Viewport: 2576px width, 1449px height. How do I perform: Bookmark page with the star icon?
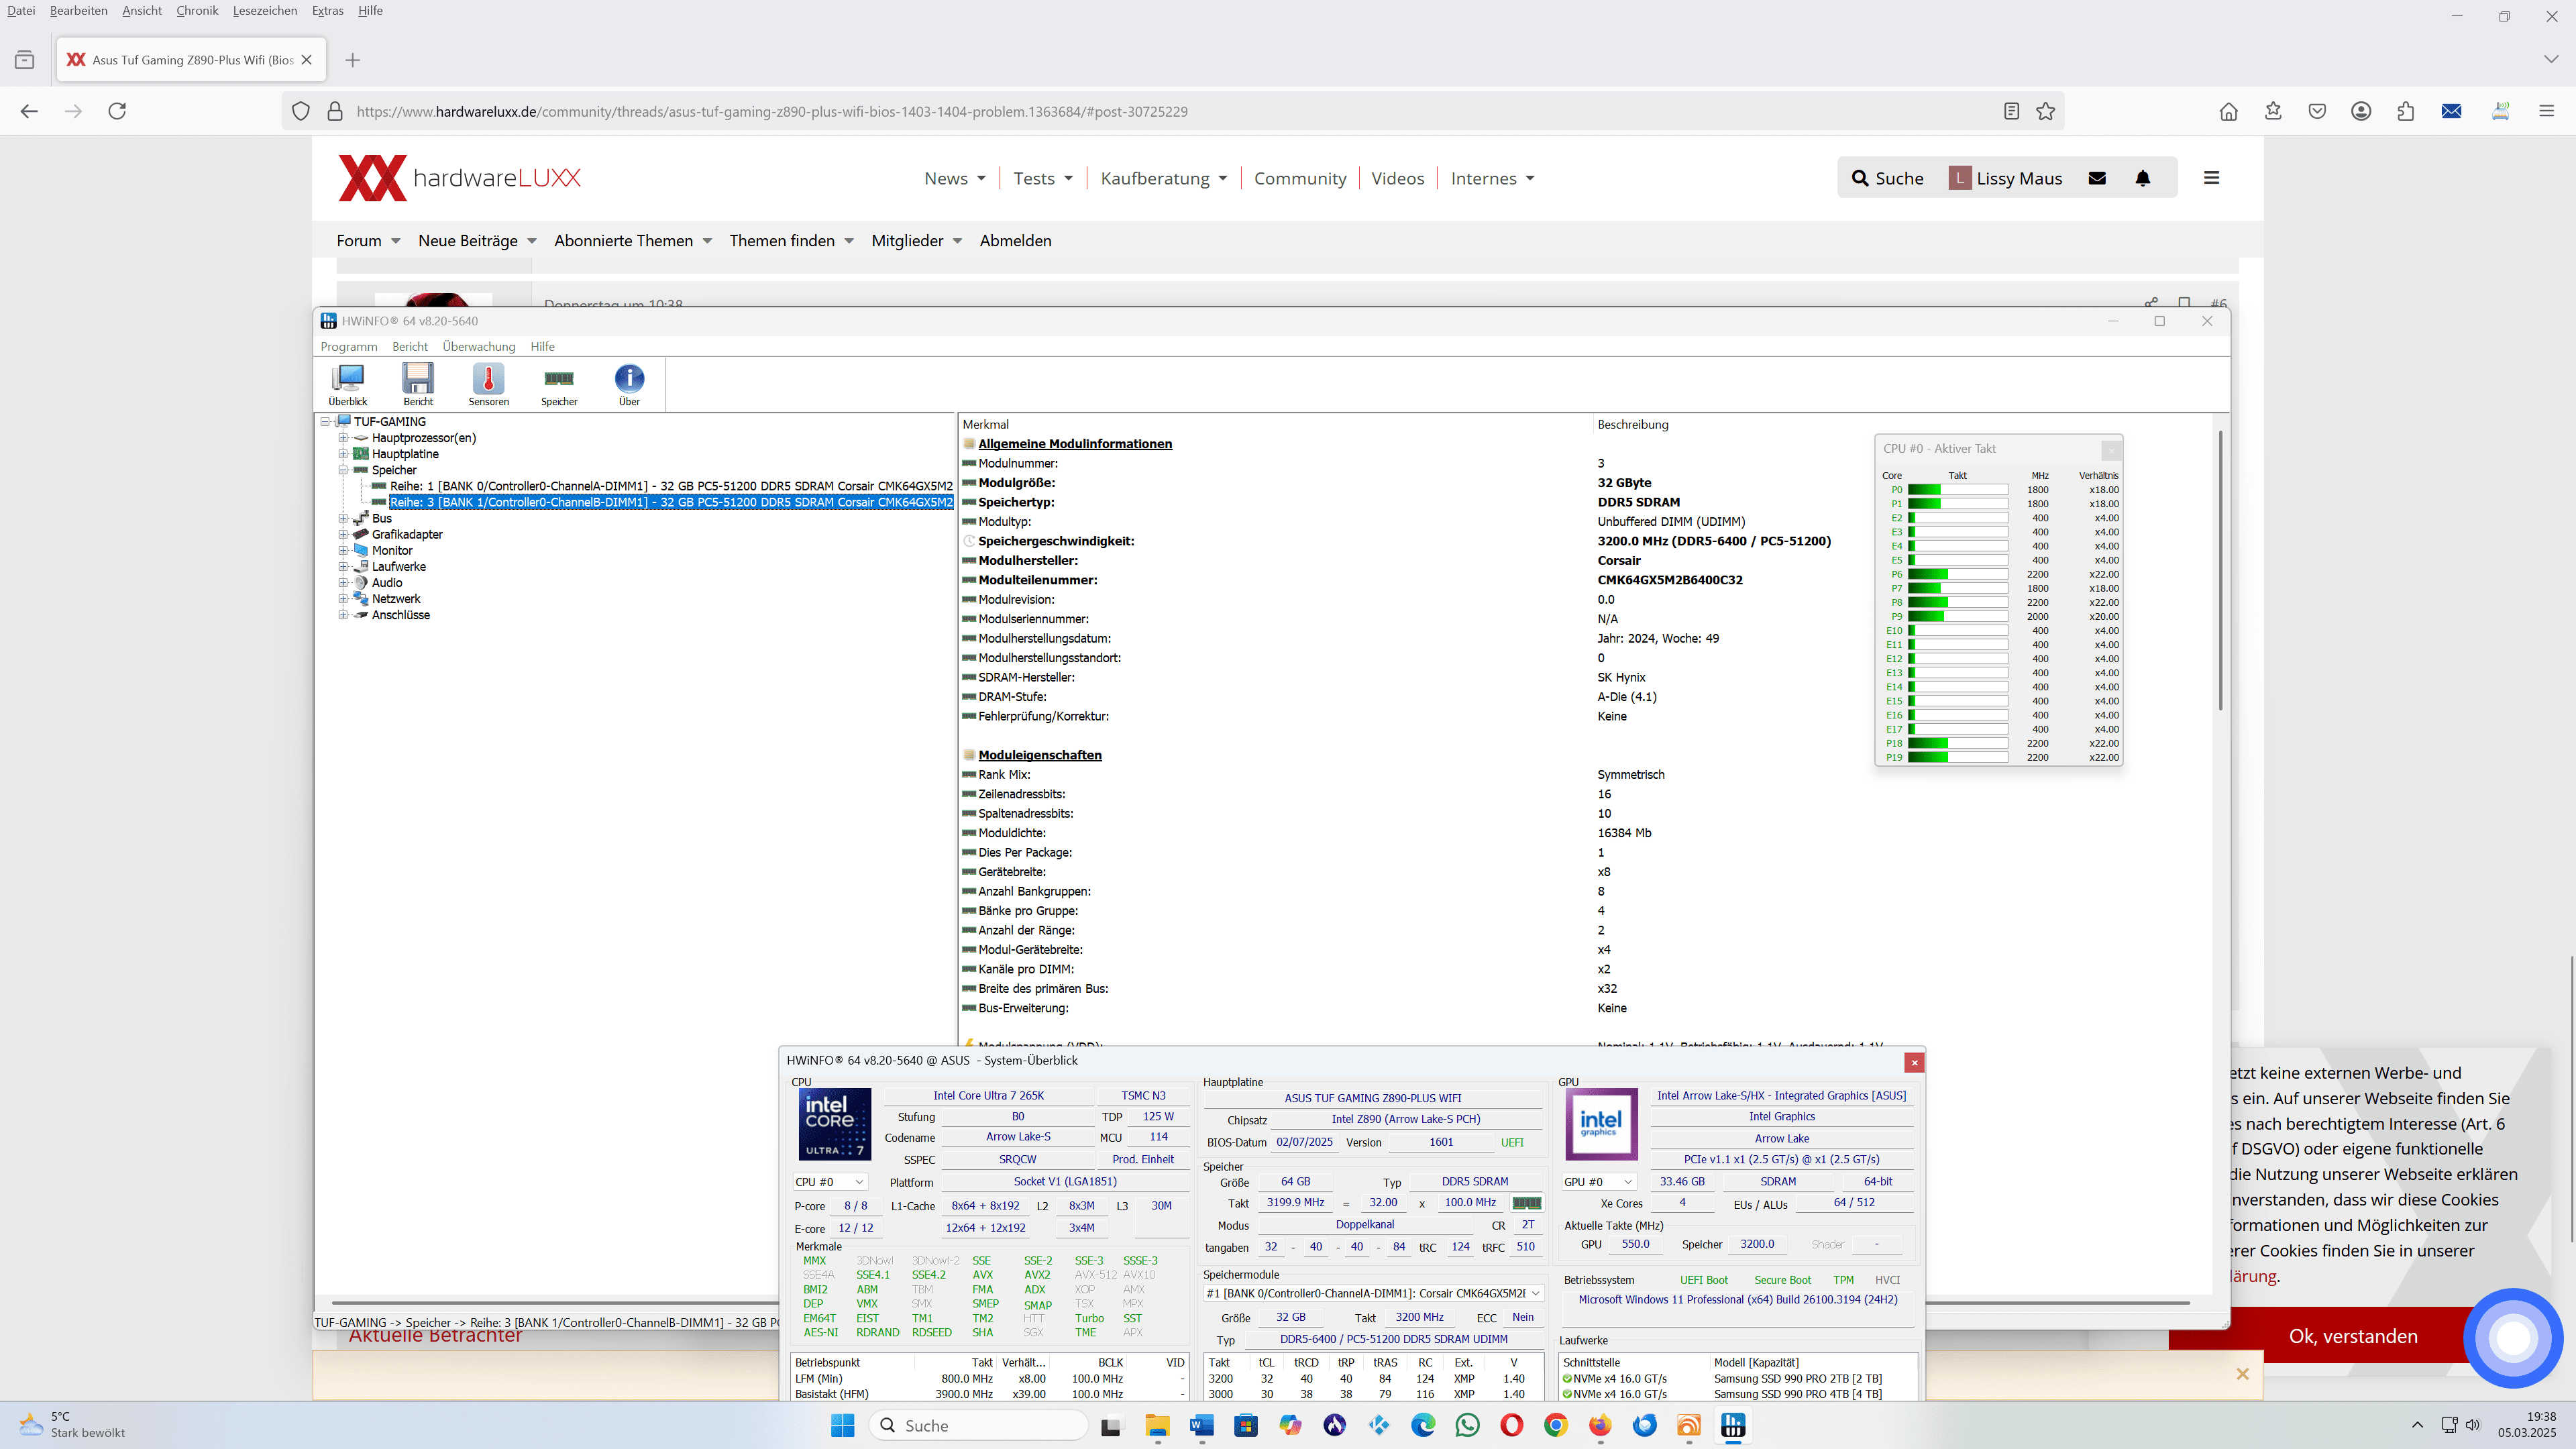tap(2046, 111)
